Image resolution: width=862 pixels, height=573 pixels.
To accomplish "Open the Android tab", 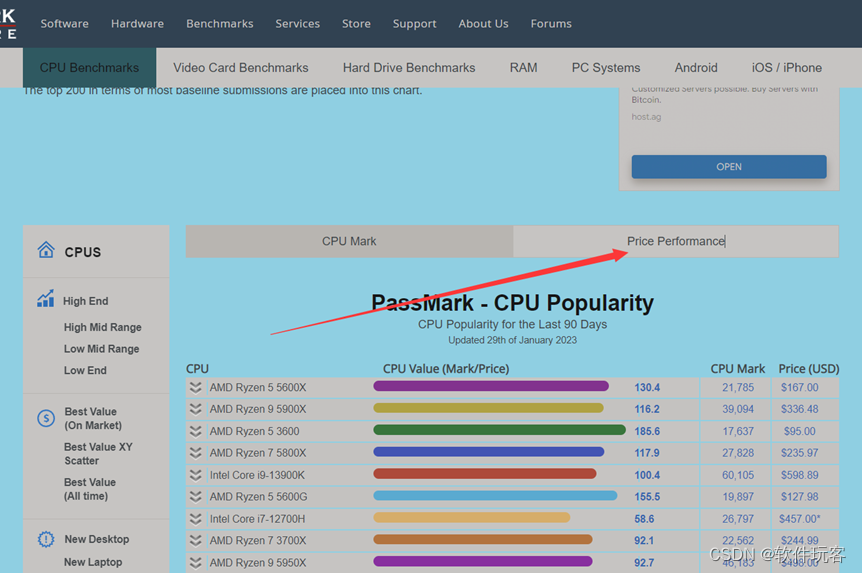I will point(696,68).
